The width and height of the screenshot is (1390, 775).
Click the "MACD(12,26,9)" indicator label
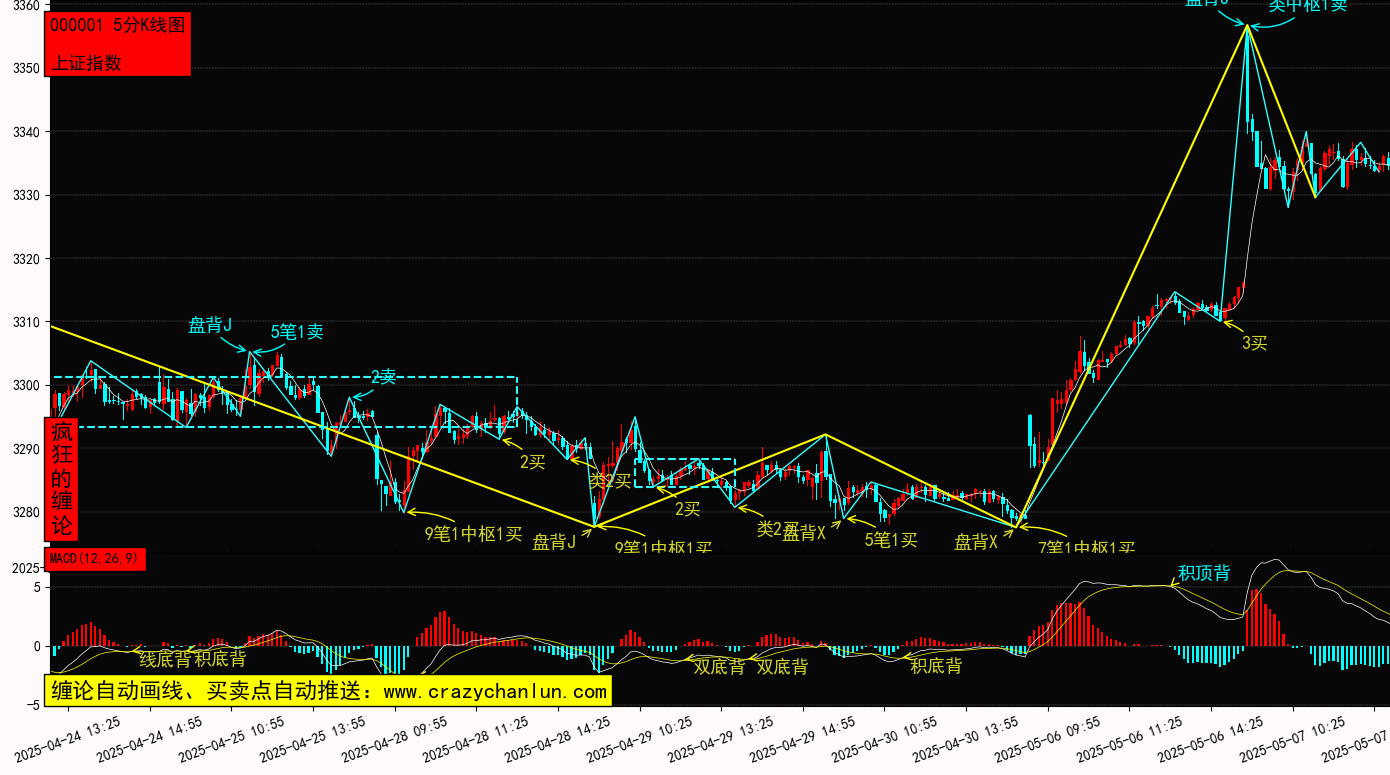(x=96, y=559)
